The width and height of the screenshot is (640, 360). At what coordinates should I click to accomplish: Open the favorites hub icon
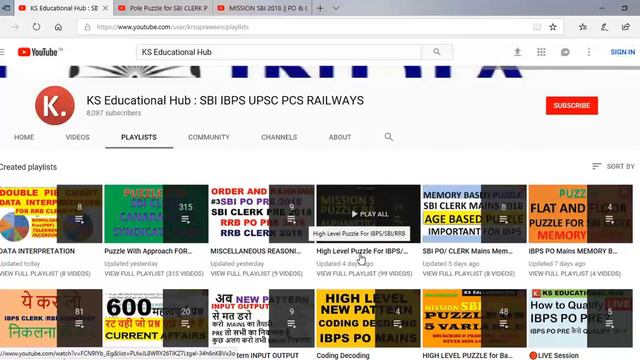583,27
